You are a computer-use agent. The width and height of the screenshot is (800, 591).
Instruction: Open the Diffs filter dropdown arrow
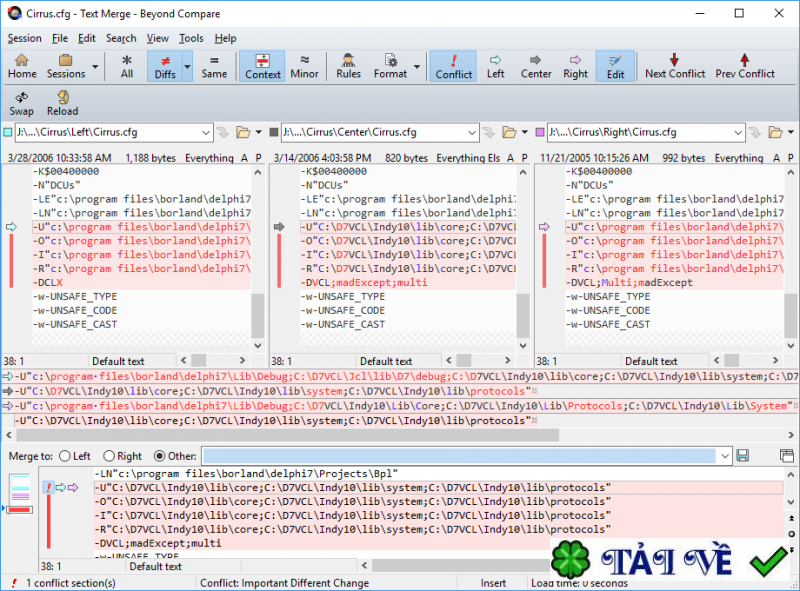[x=187, y=66]
